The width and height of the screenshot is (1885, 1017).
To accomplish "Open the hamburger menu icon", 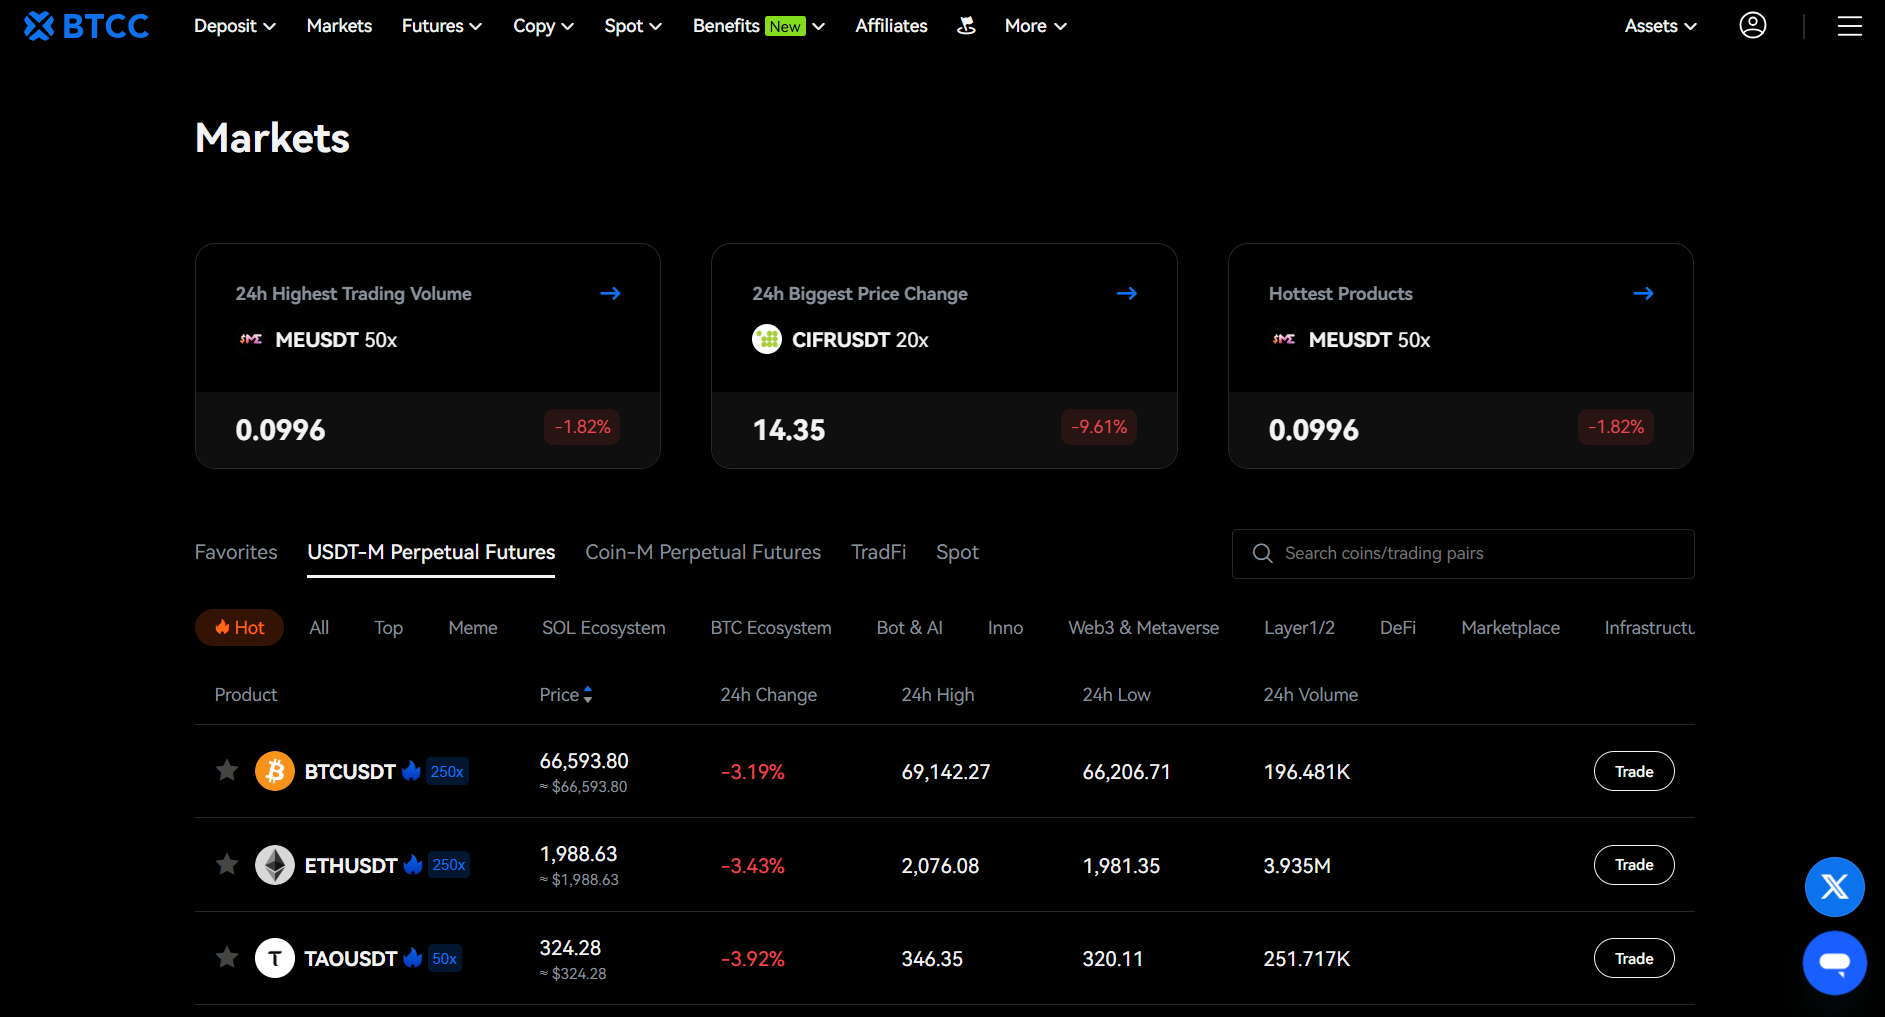I will pyautogui.click(x=1850, y=26).
